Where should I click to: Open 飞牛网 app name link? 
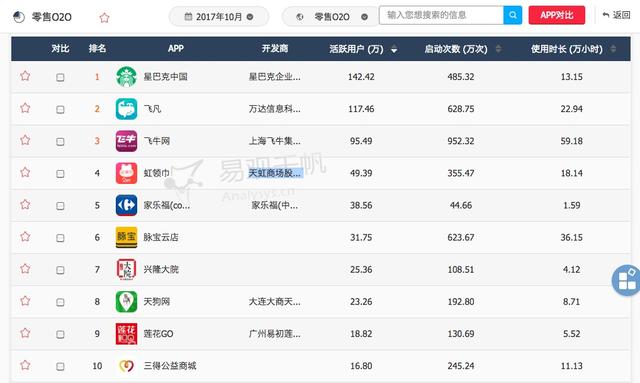(x=157, y=141)
